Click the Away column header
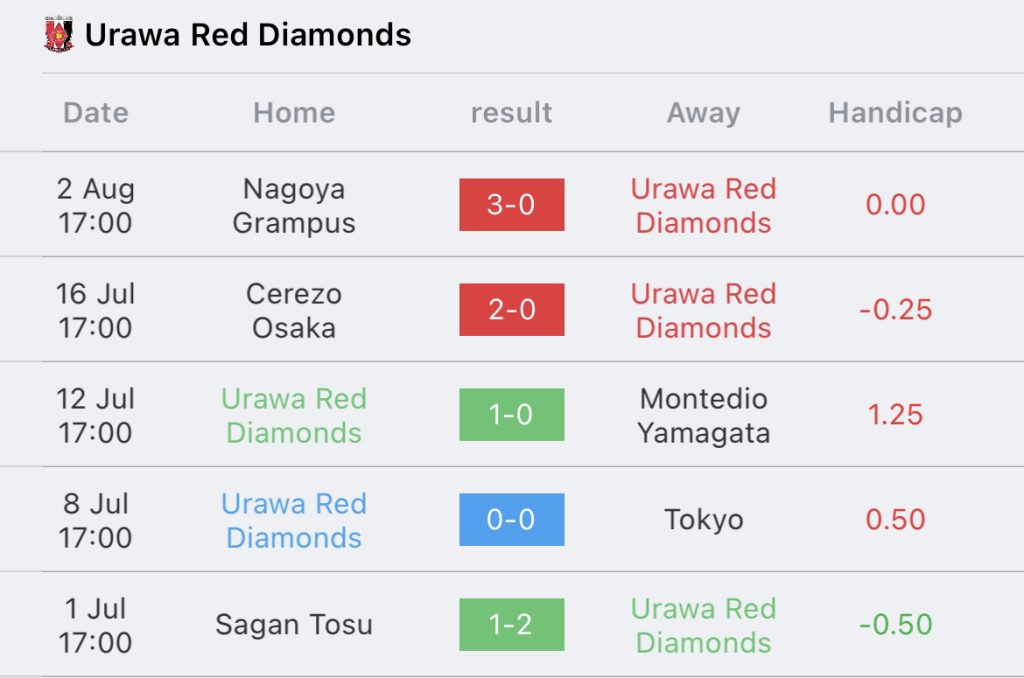 point(703,112)
